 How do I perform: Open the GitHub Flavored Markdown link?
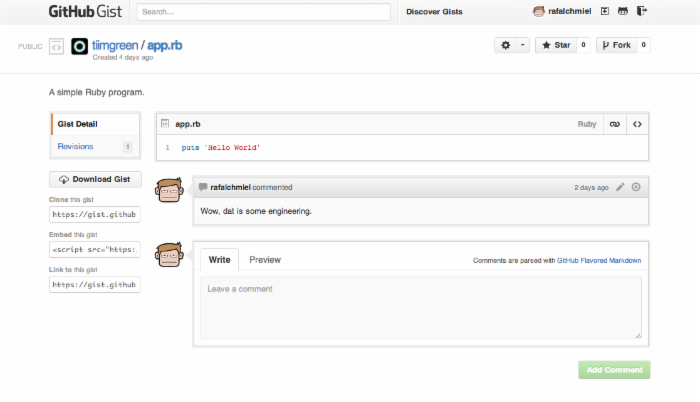pos(599,260)
